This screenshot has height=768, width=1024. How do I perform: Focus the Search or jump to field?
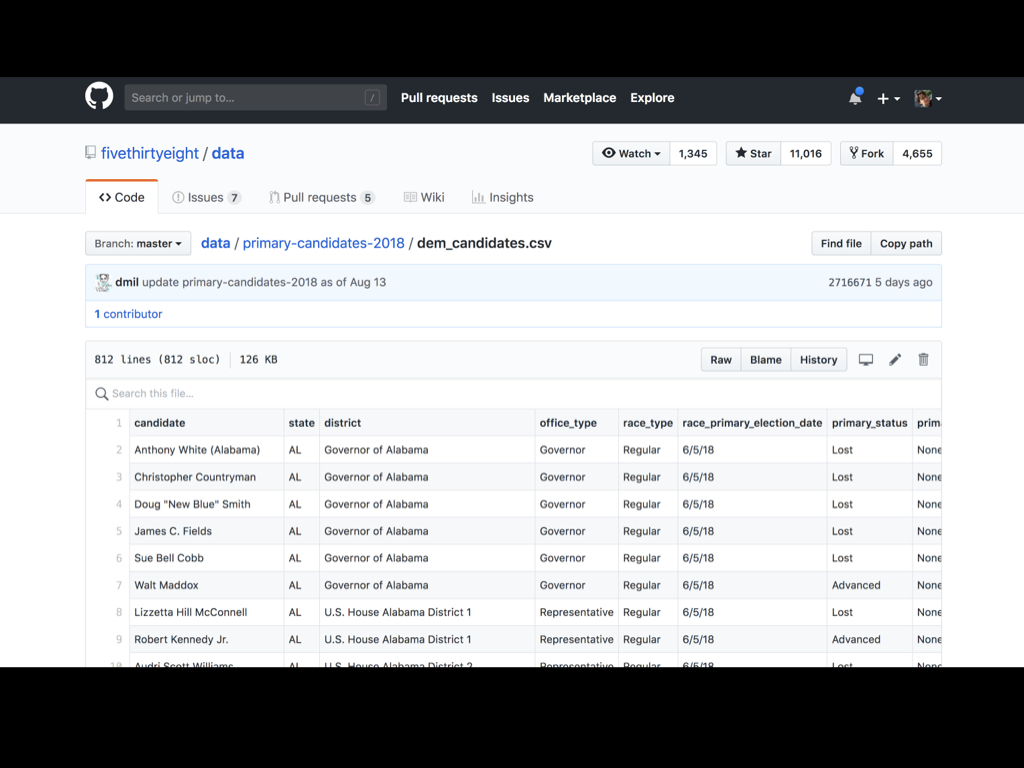(x=255, y=98)
